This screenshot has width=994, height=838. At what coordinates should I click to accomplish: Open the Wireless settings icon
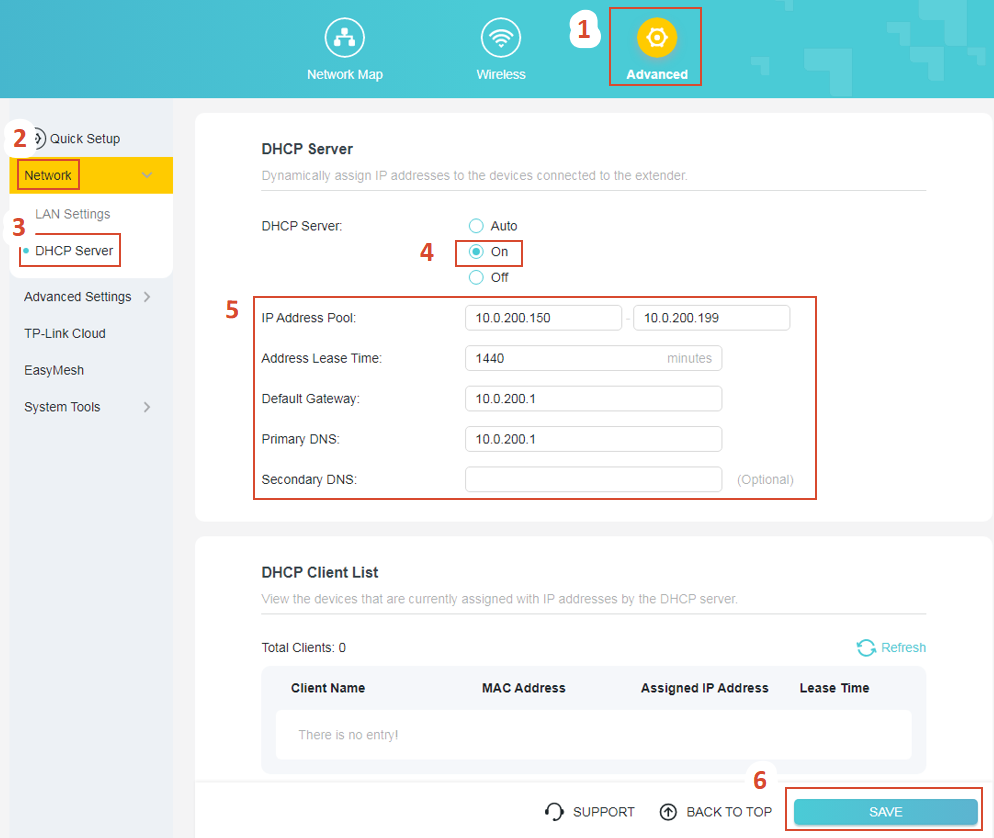click(501, 37)
